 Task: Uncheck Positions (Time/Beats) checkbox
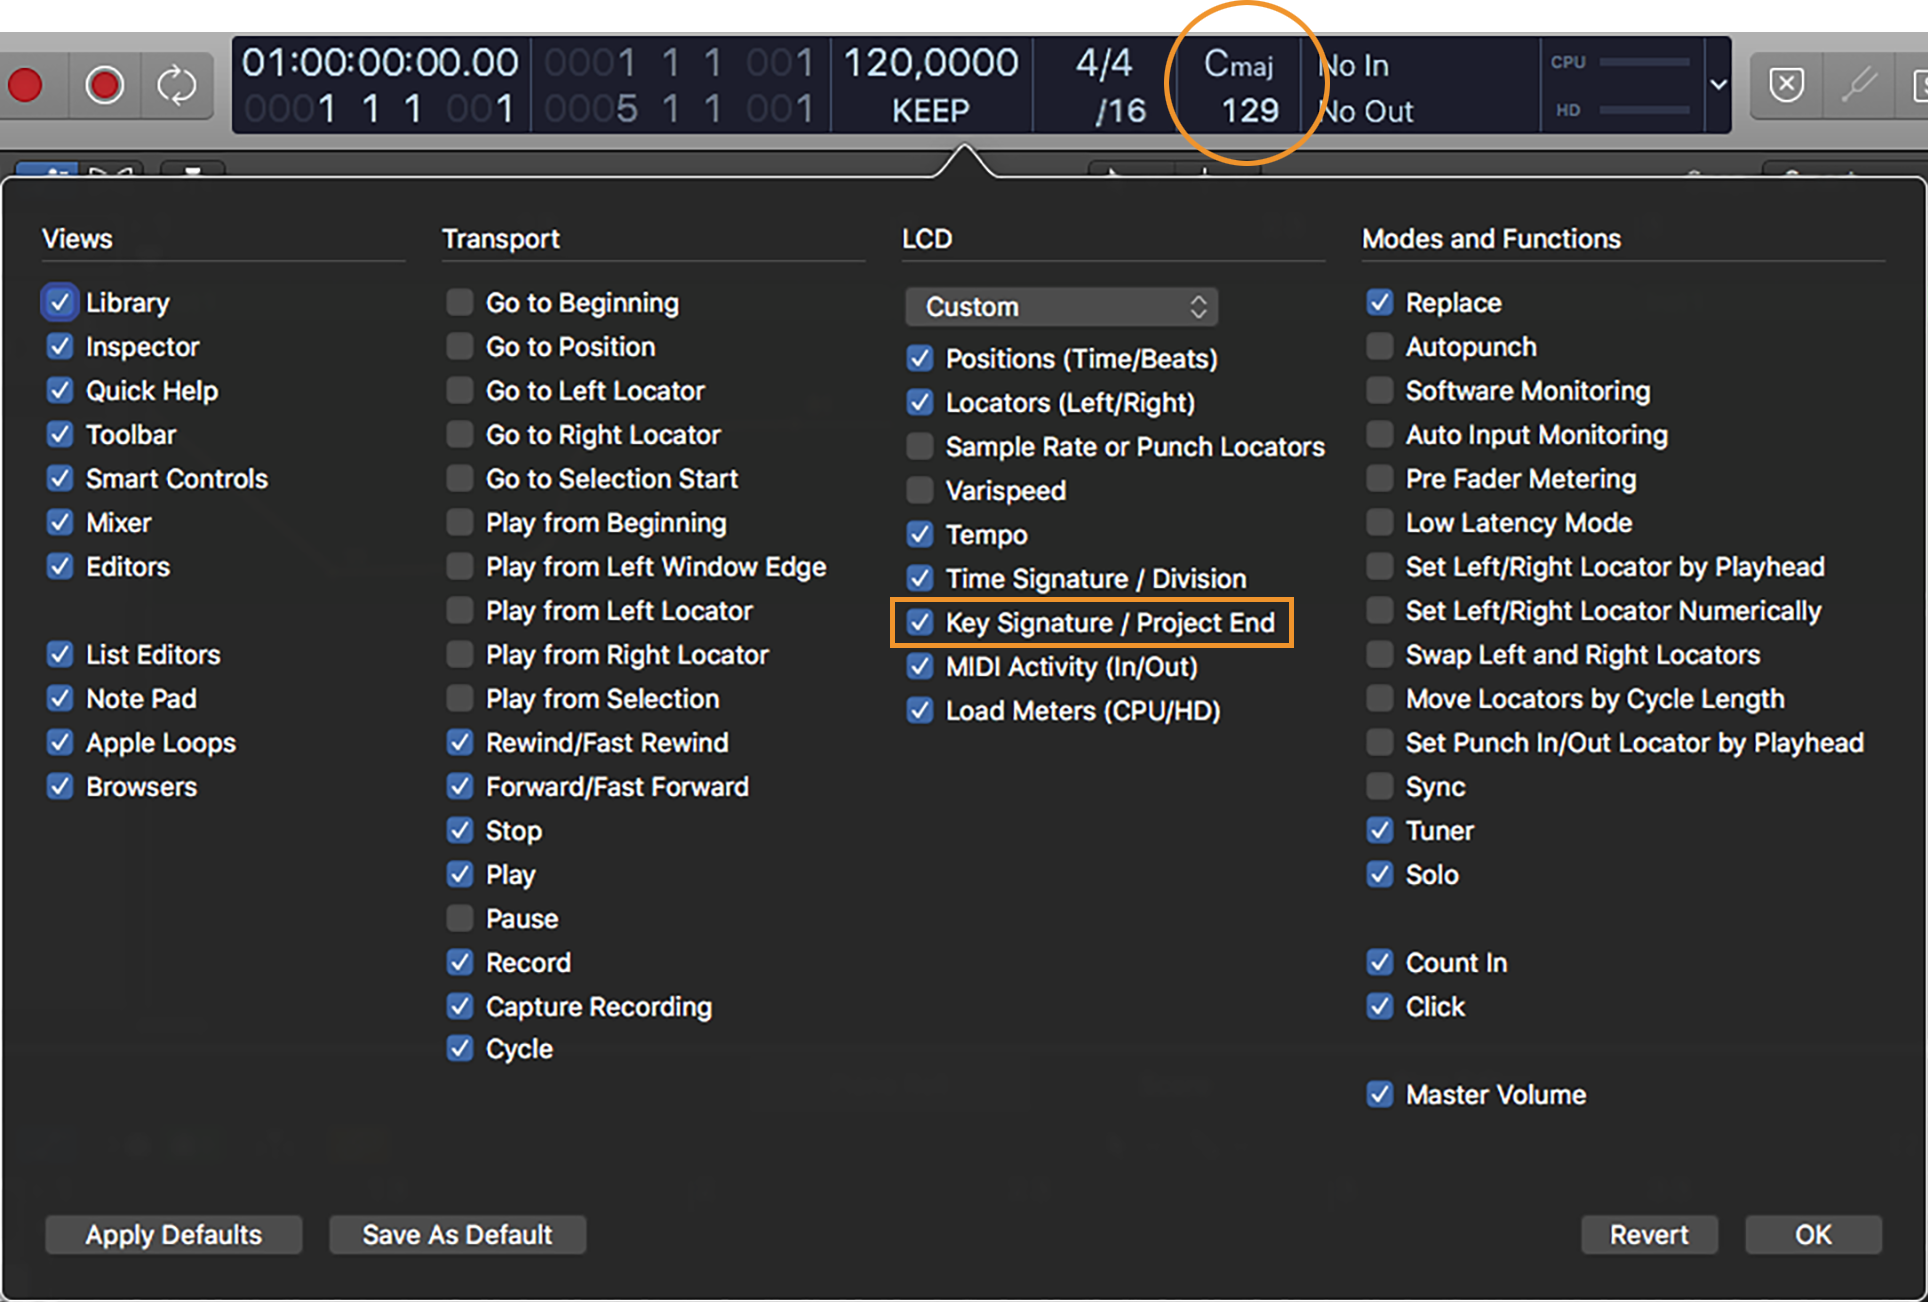point(920,358)
